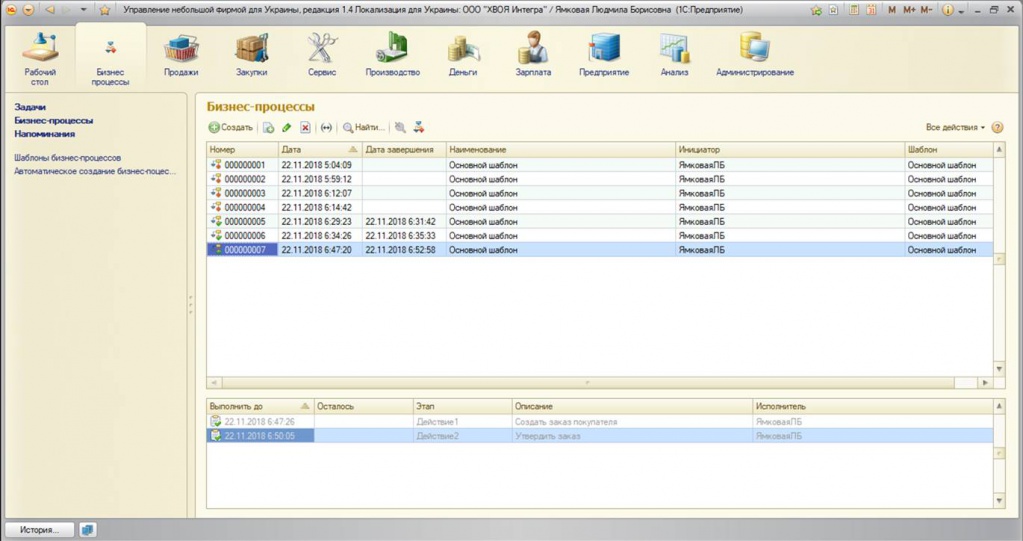Click the business process route map icon
The width and height of the screenshot is (1023, 541).
pos(419,128)
